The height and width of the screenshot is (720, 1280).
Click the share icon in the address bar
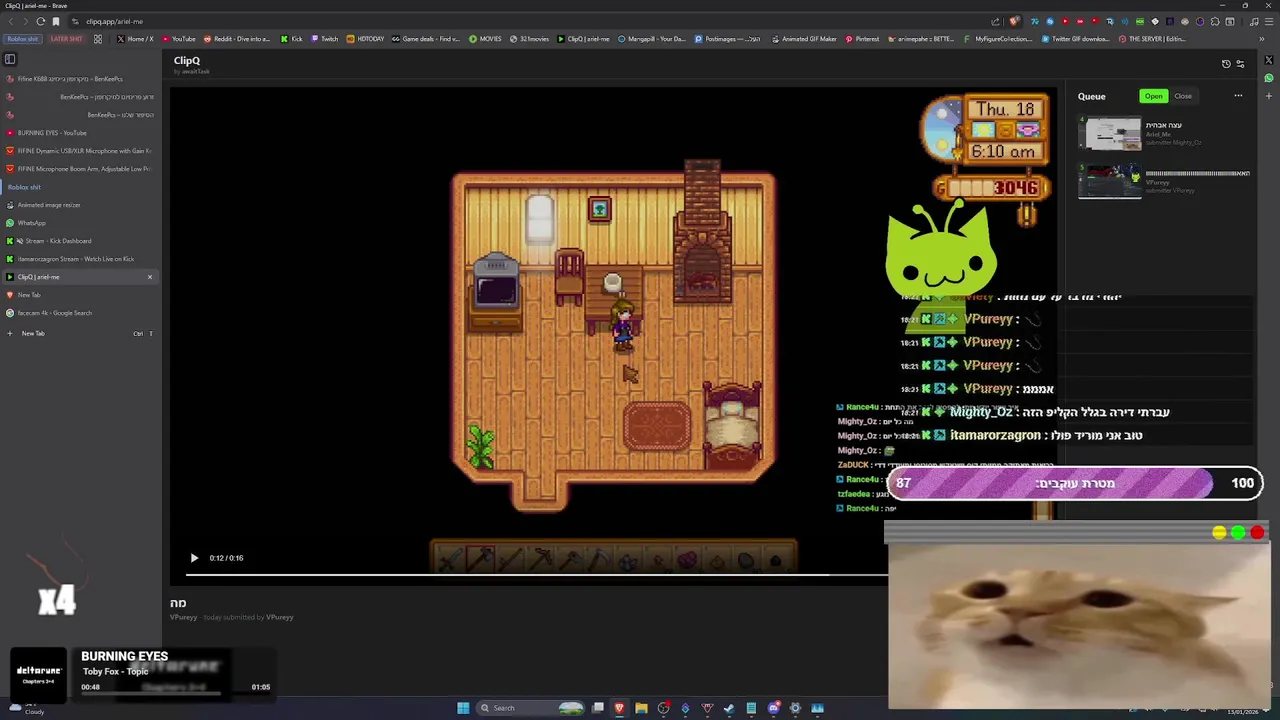coord(995,21)
